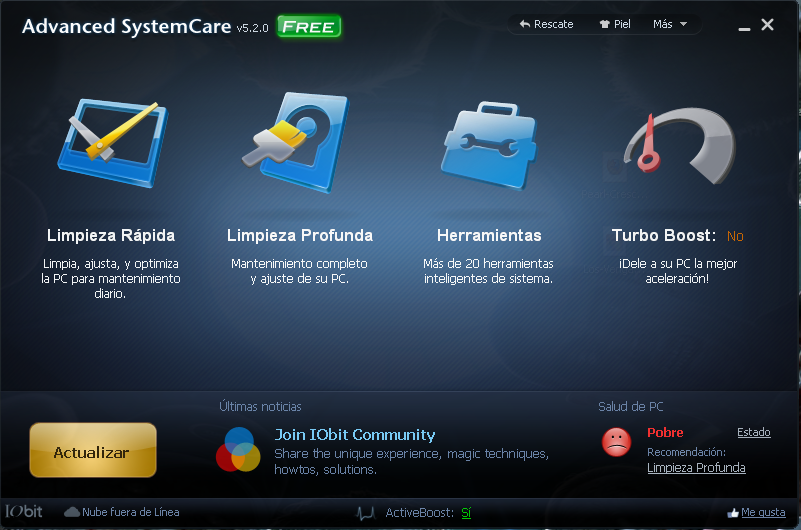This screenshot has height=530, width=801.
Task: Open the Herramientas toolbox icon
Action: [489, 146]
